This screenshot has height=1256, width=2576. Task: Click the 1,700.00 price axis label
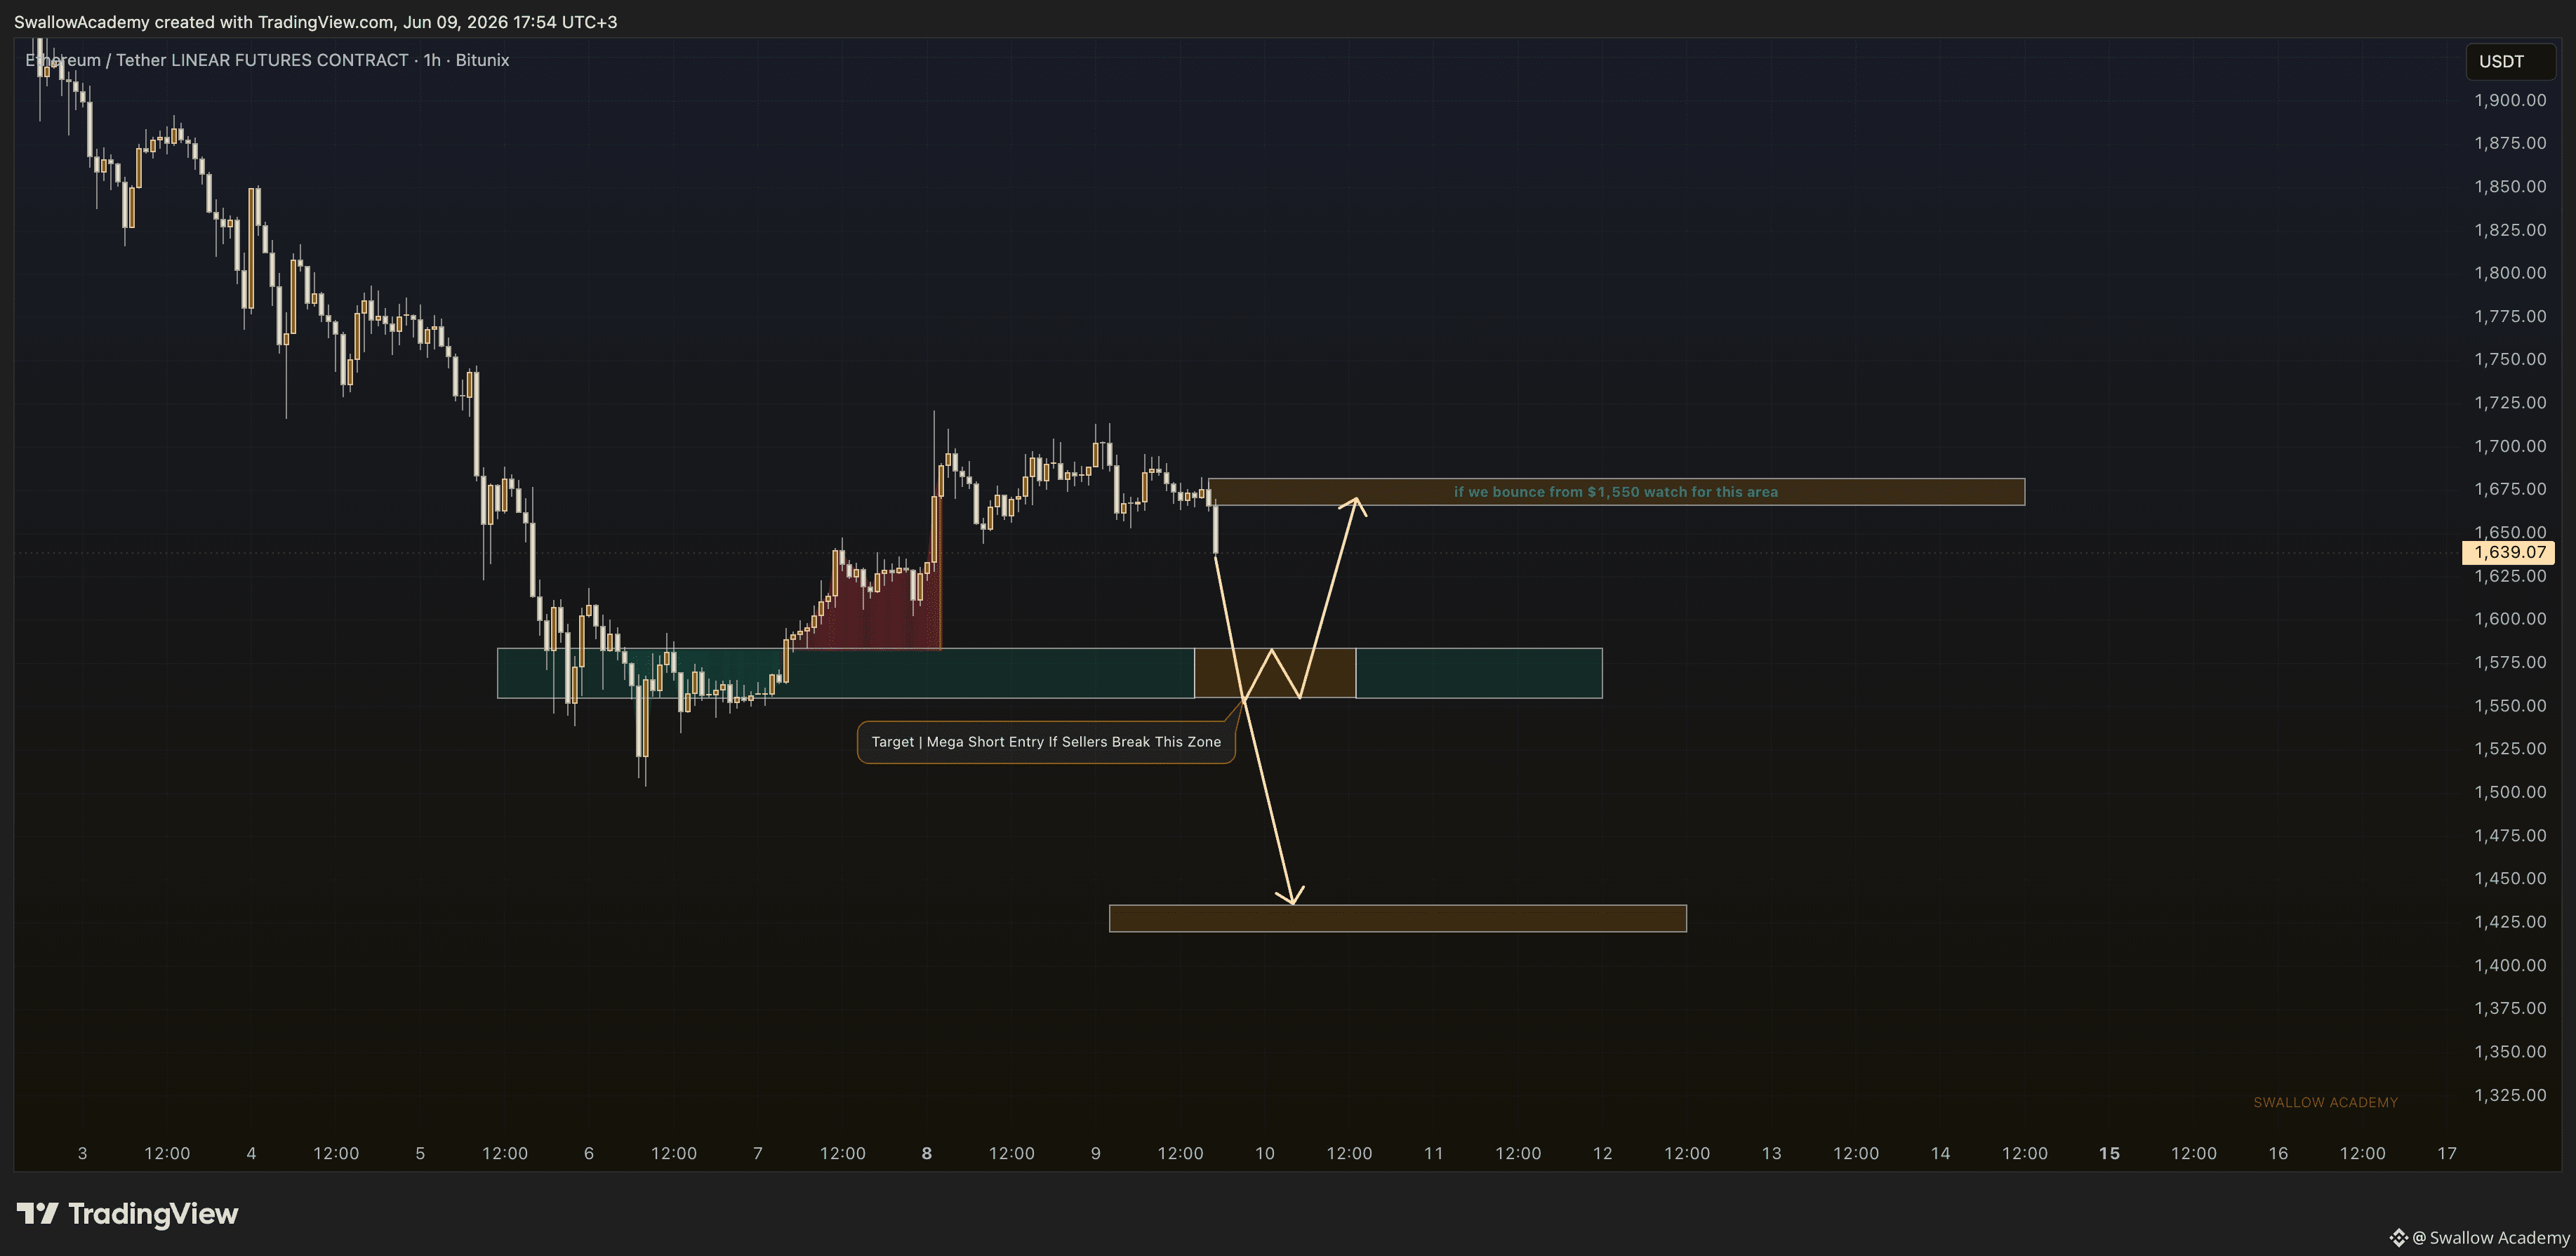point(2510,446)
